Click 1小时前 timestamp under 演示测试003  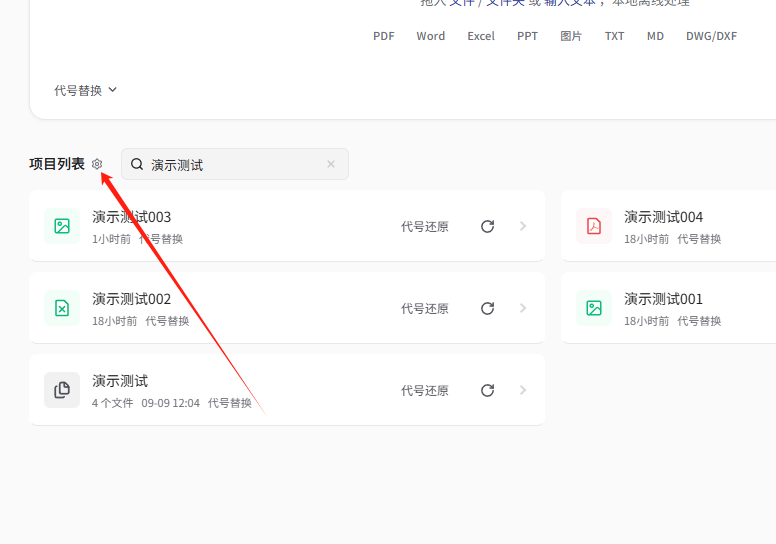[111, 239]
